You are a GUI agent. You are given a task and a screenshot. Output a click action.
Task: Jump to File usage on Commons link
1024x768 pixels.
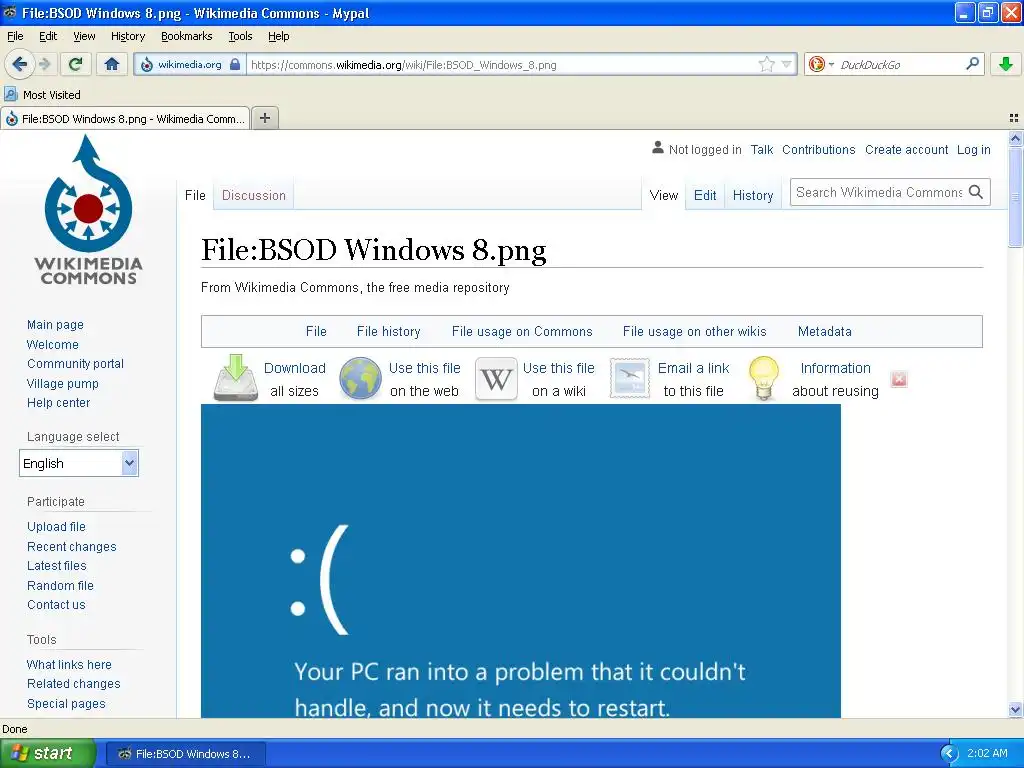[522, 331]
